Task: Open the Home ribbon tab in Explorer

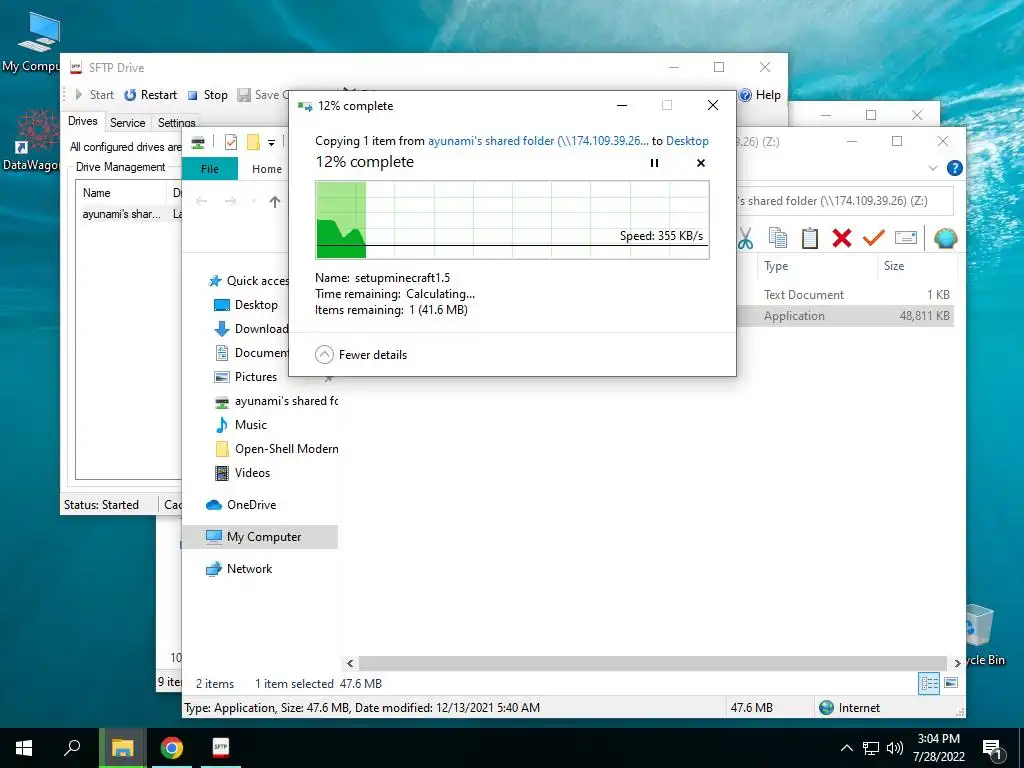Action: 267,168
